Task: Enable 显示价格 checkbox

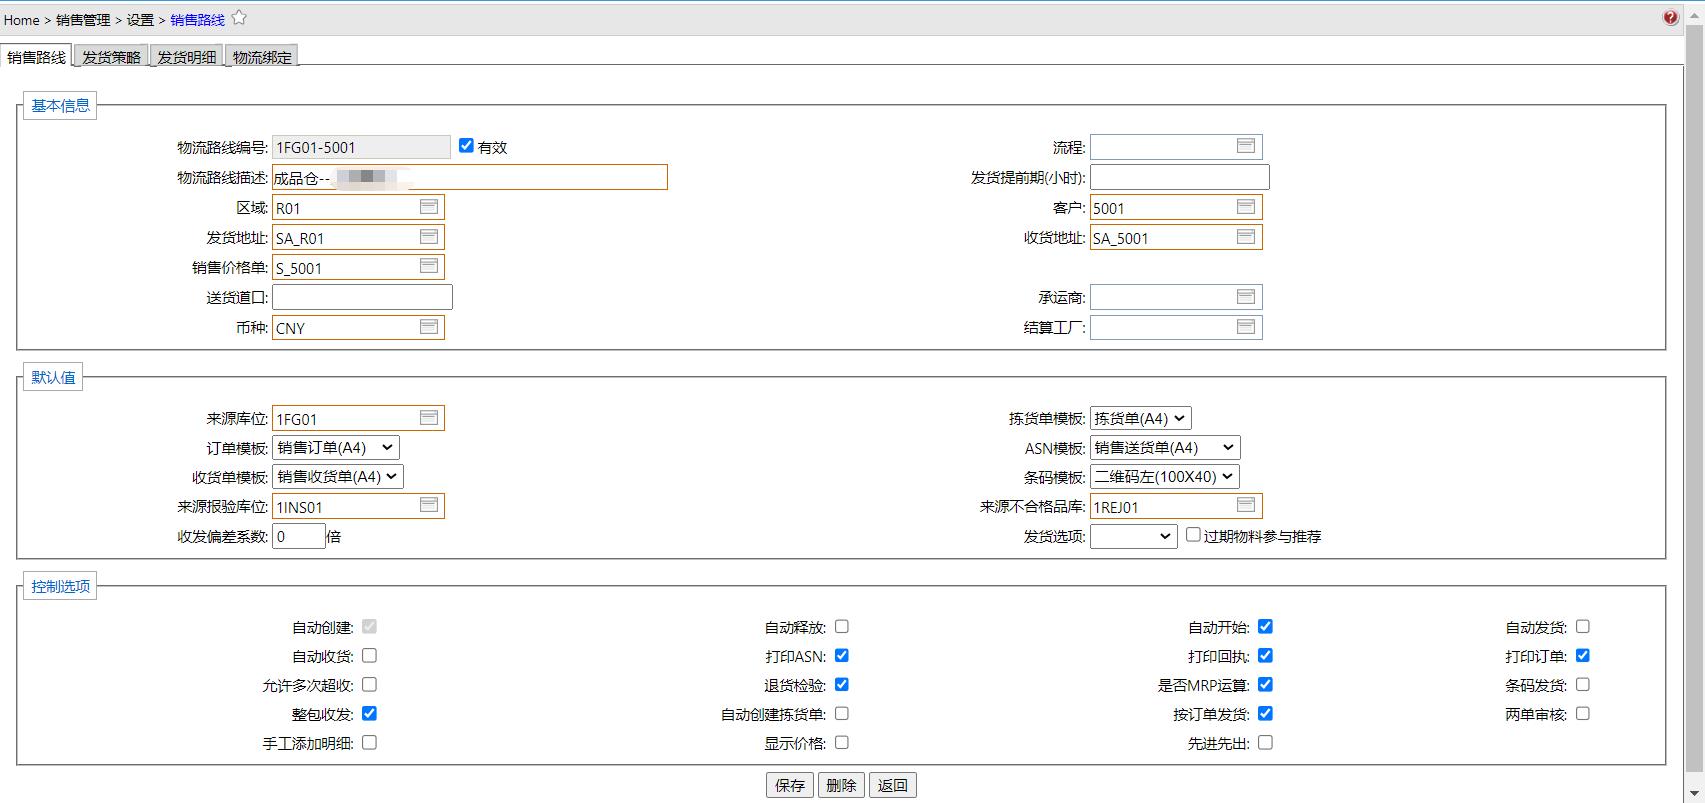Action: tap(842, 742)
